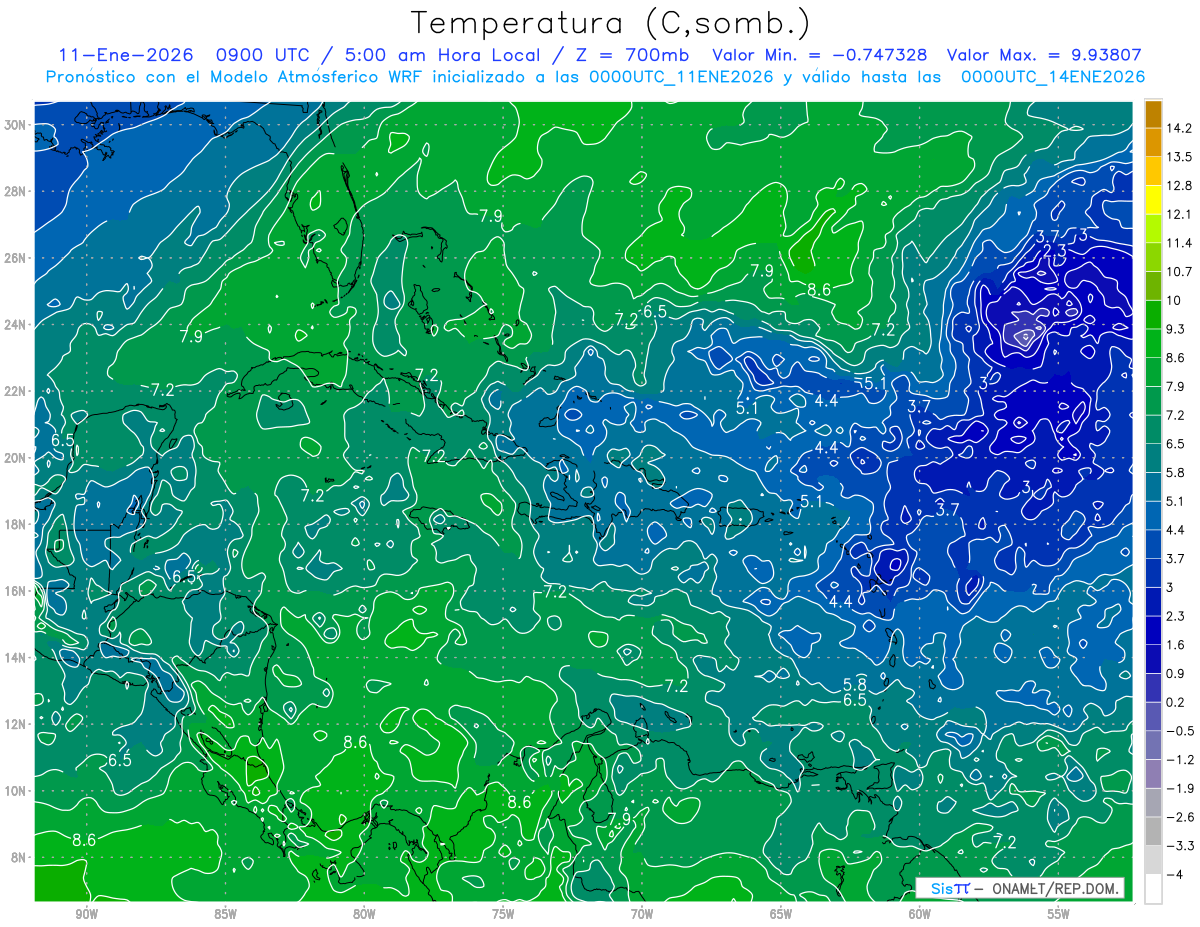Click the '8N' latitude axis label
The width and height of the screenshot is (1200, 927).
(19, 857)
